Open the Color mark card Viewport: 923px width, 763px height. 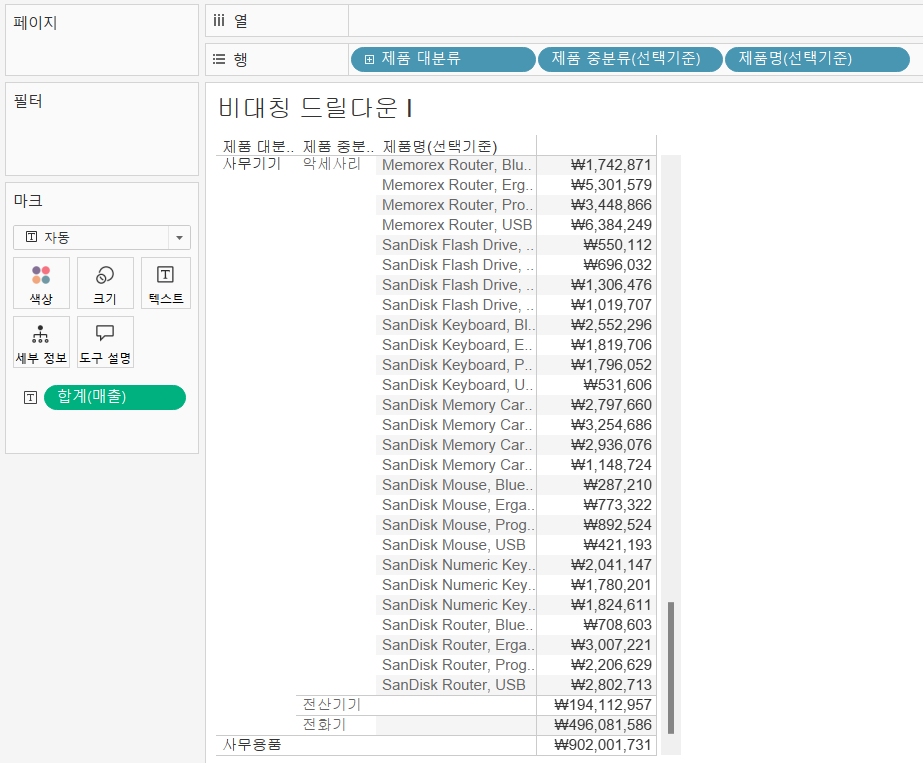coord(41,283)
